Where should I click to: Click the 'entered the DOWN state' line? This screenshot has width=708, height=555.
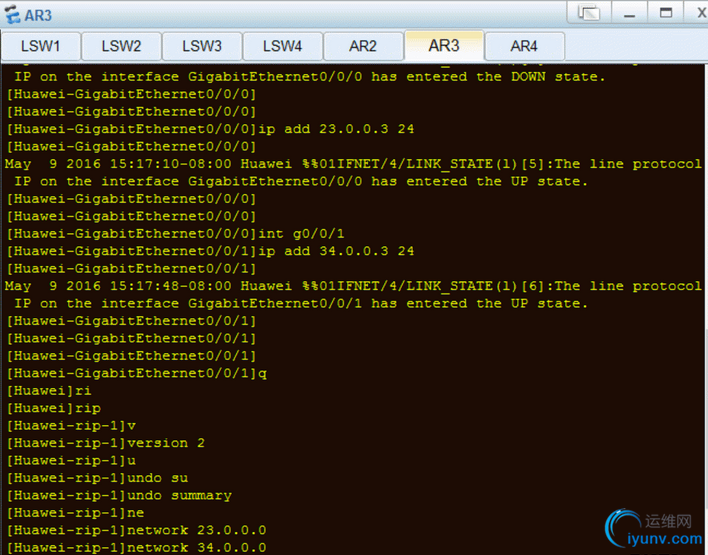click(309, 77)
